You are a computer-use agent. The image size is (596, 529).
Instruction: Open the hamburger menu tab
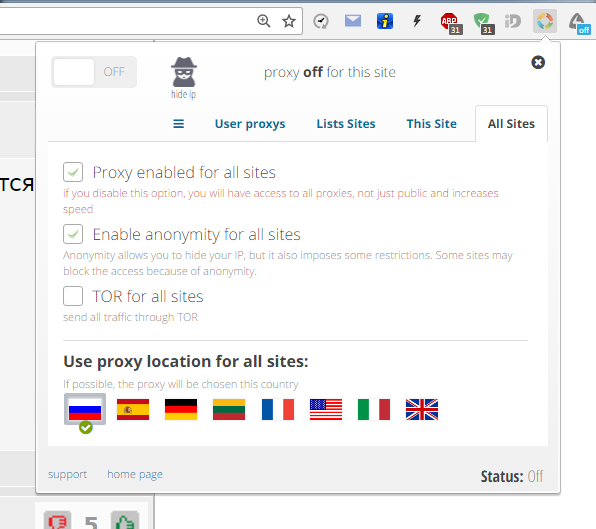click(x=179, y=124)
